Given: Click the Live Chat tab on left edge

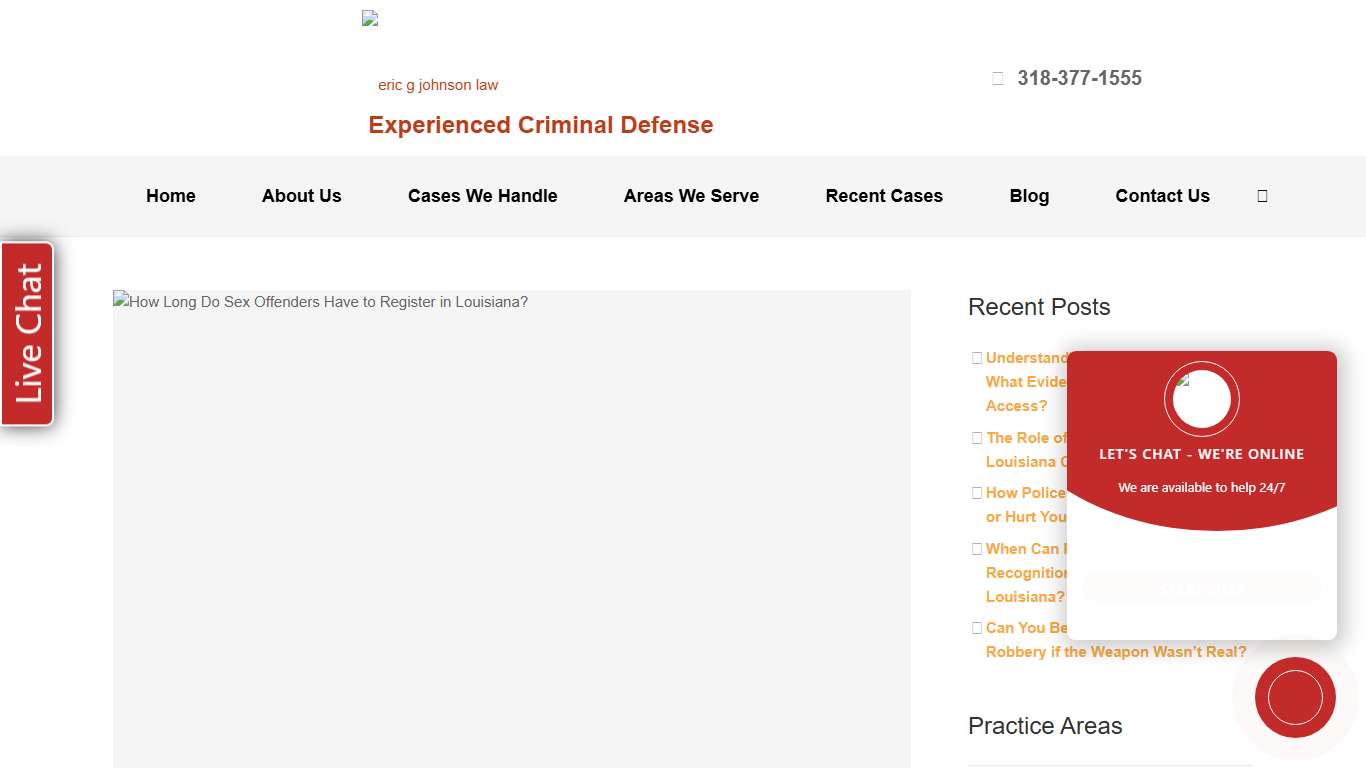Looking at the screenshot, I should coord(26,333).
